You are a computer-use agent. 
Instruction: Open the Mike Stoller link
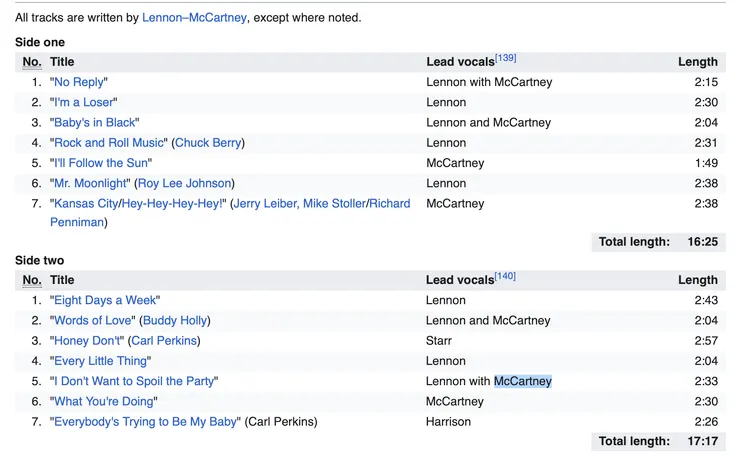[335, 203]
